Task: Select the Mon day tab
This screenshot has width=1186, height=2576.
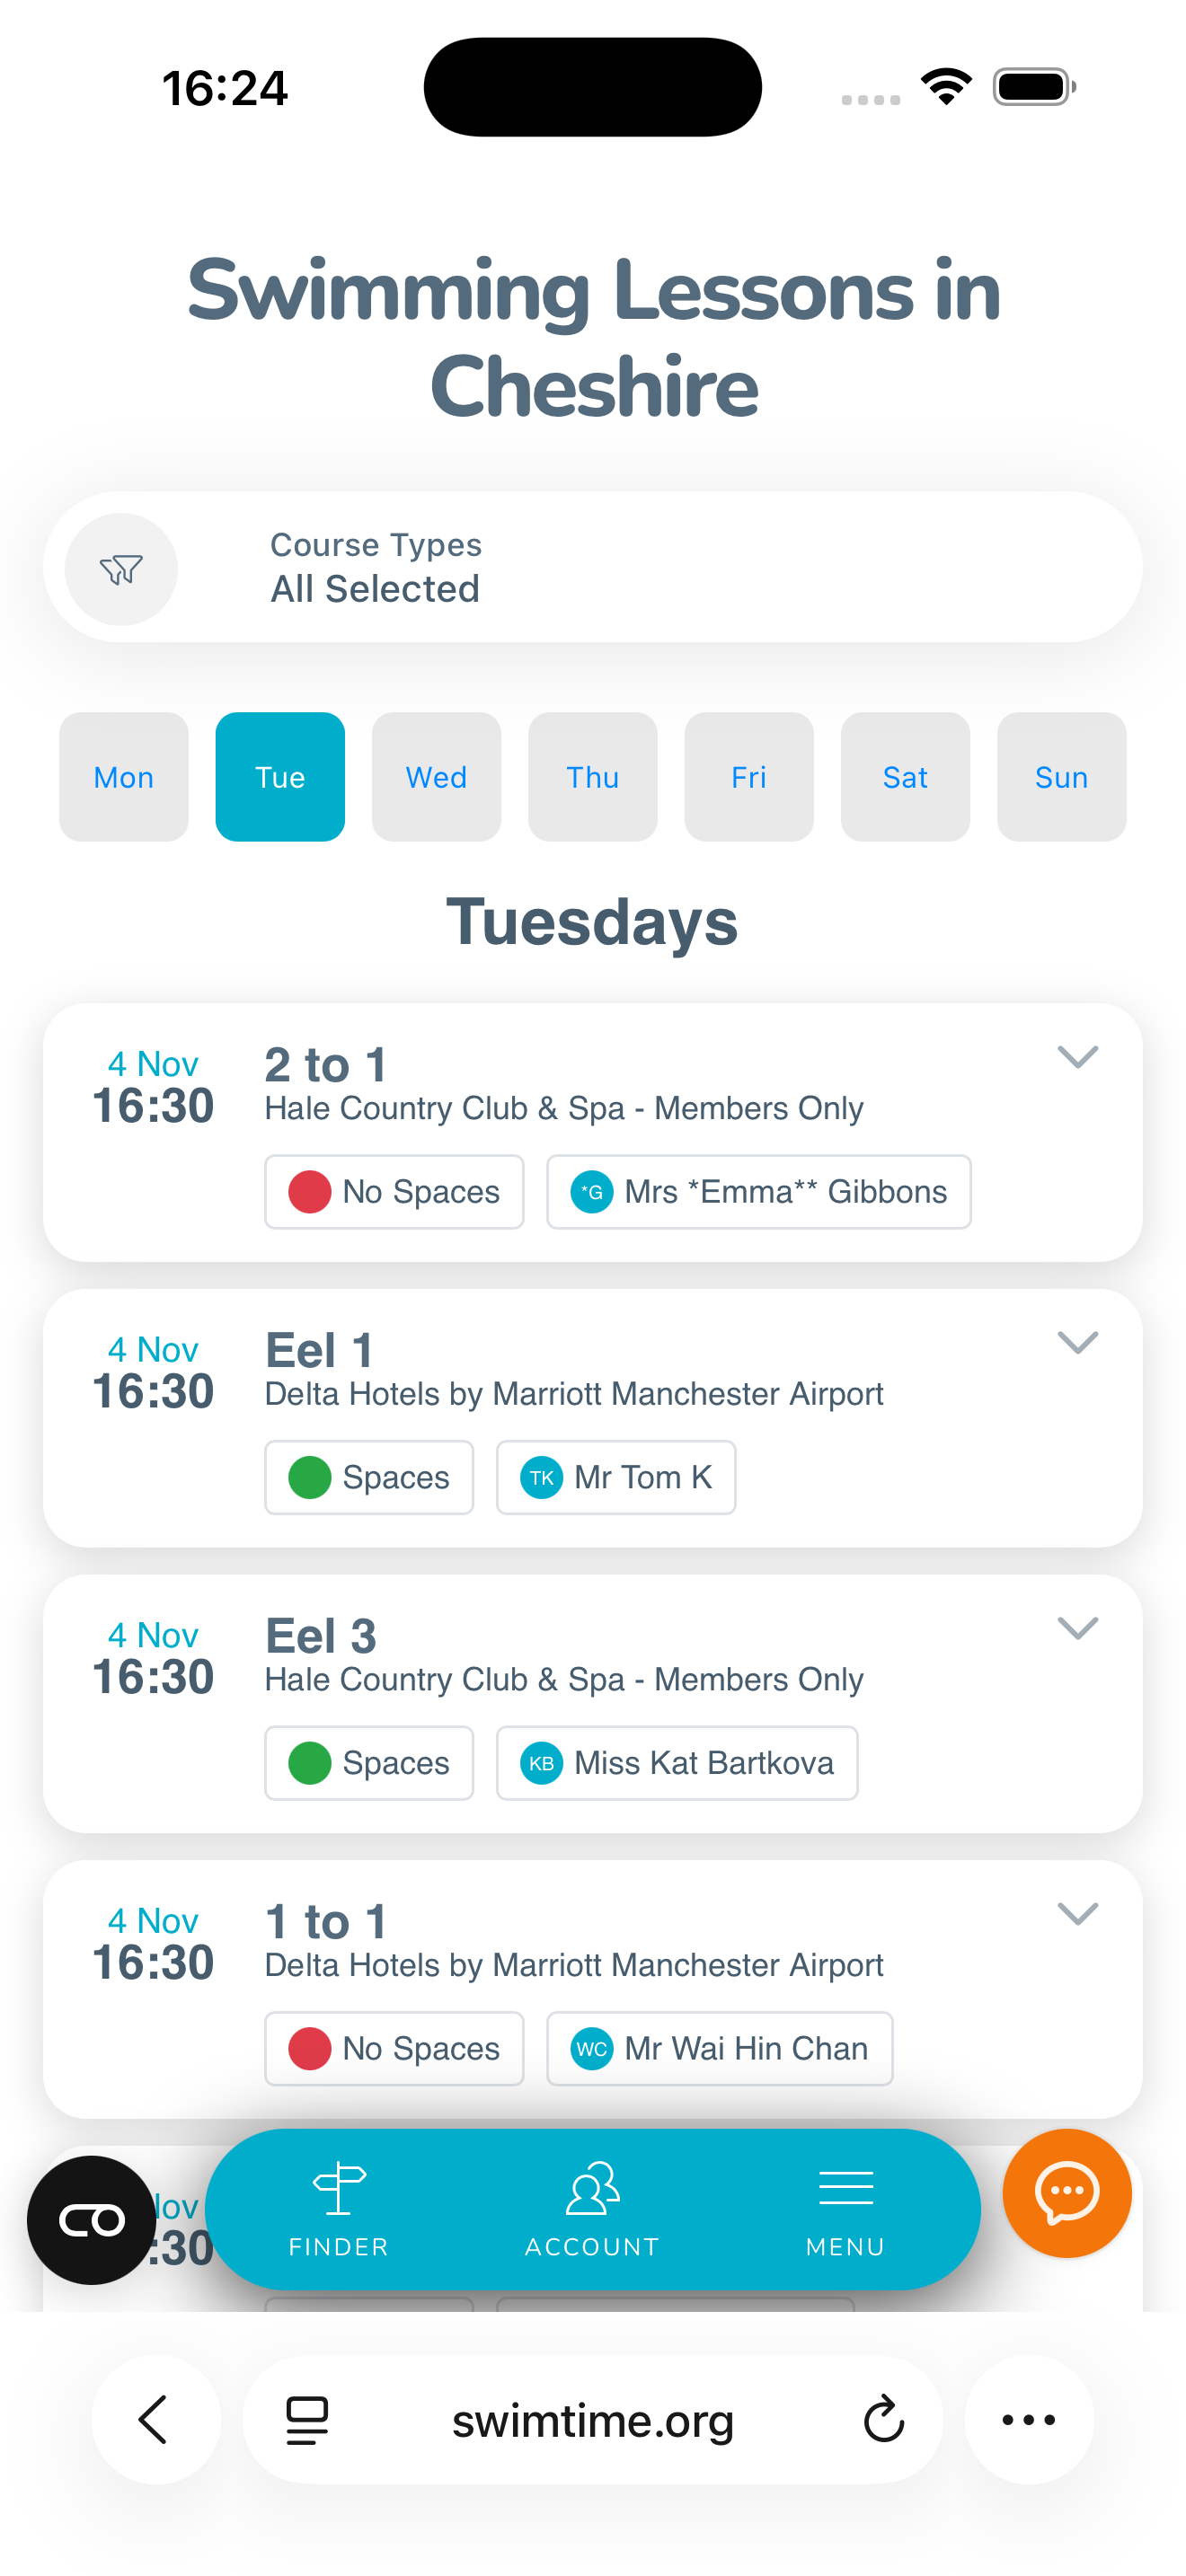Action: [x=124, y=777]
